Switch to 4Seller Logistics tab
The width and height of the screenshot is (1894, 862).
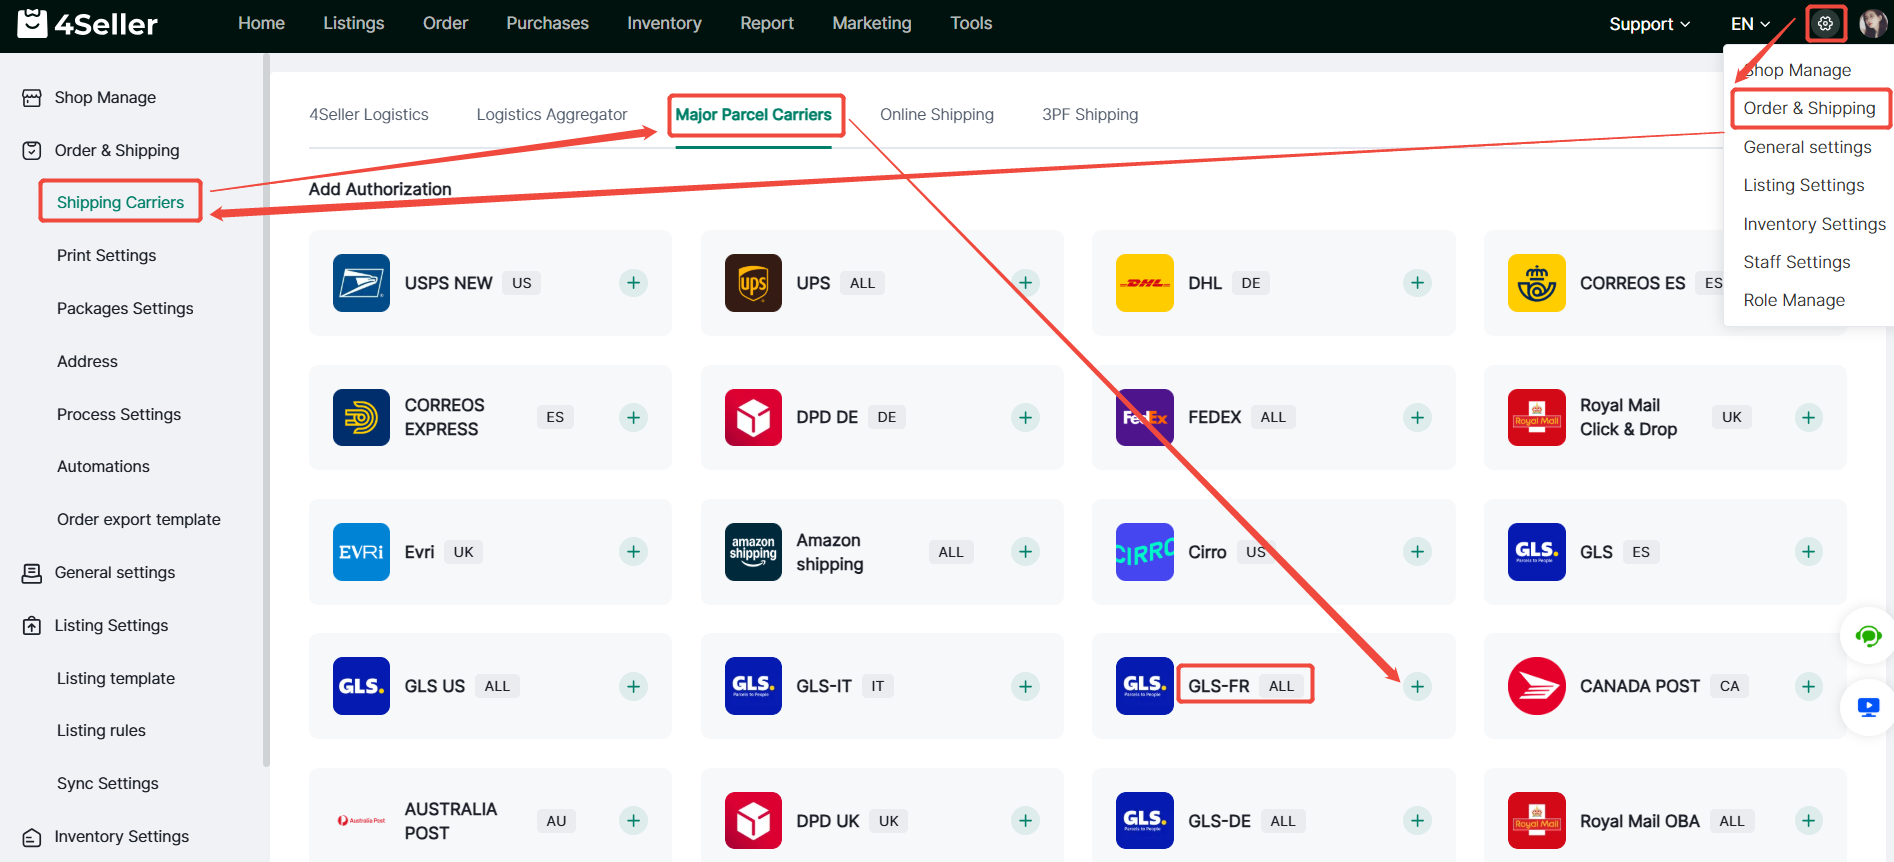pyautogui.click(x=369, y=114)
